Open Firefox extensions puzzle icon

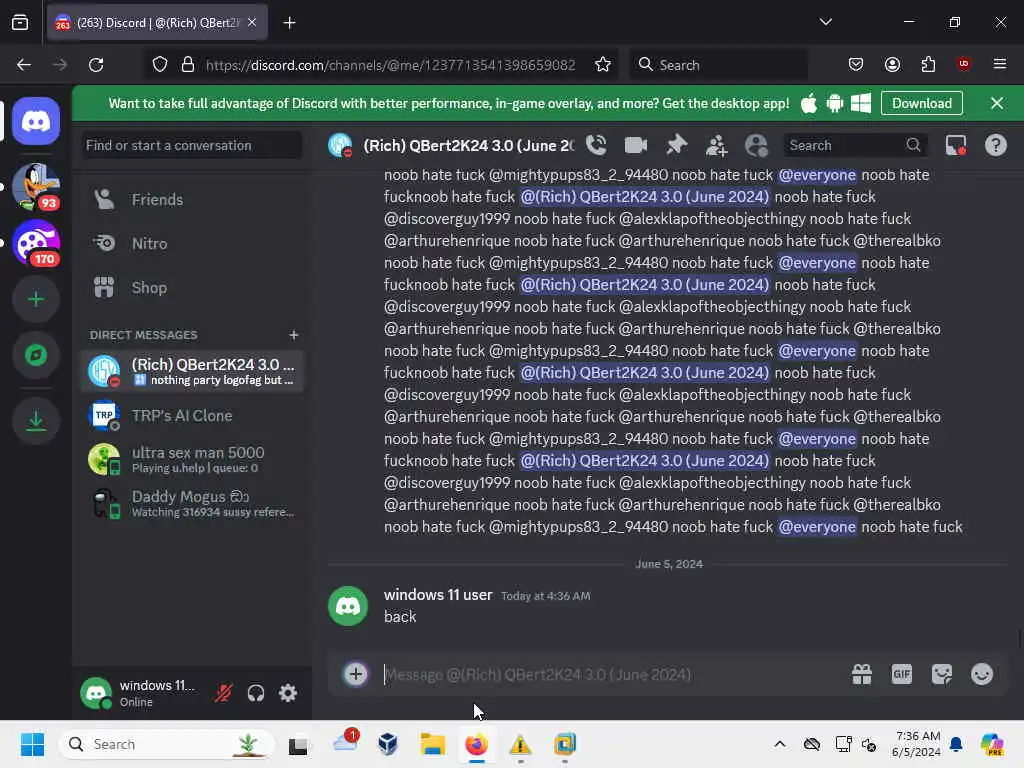point(928,64)
